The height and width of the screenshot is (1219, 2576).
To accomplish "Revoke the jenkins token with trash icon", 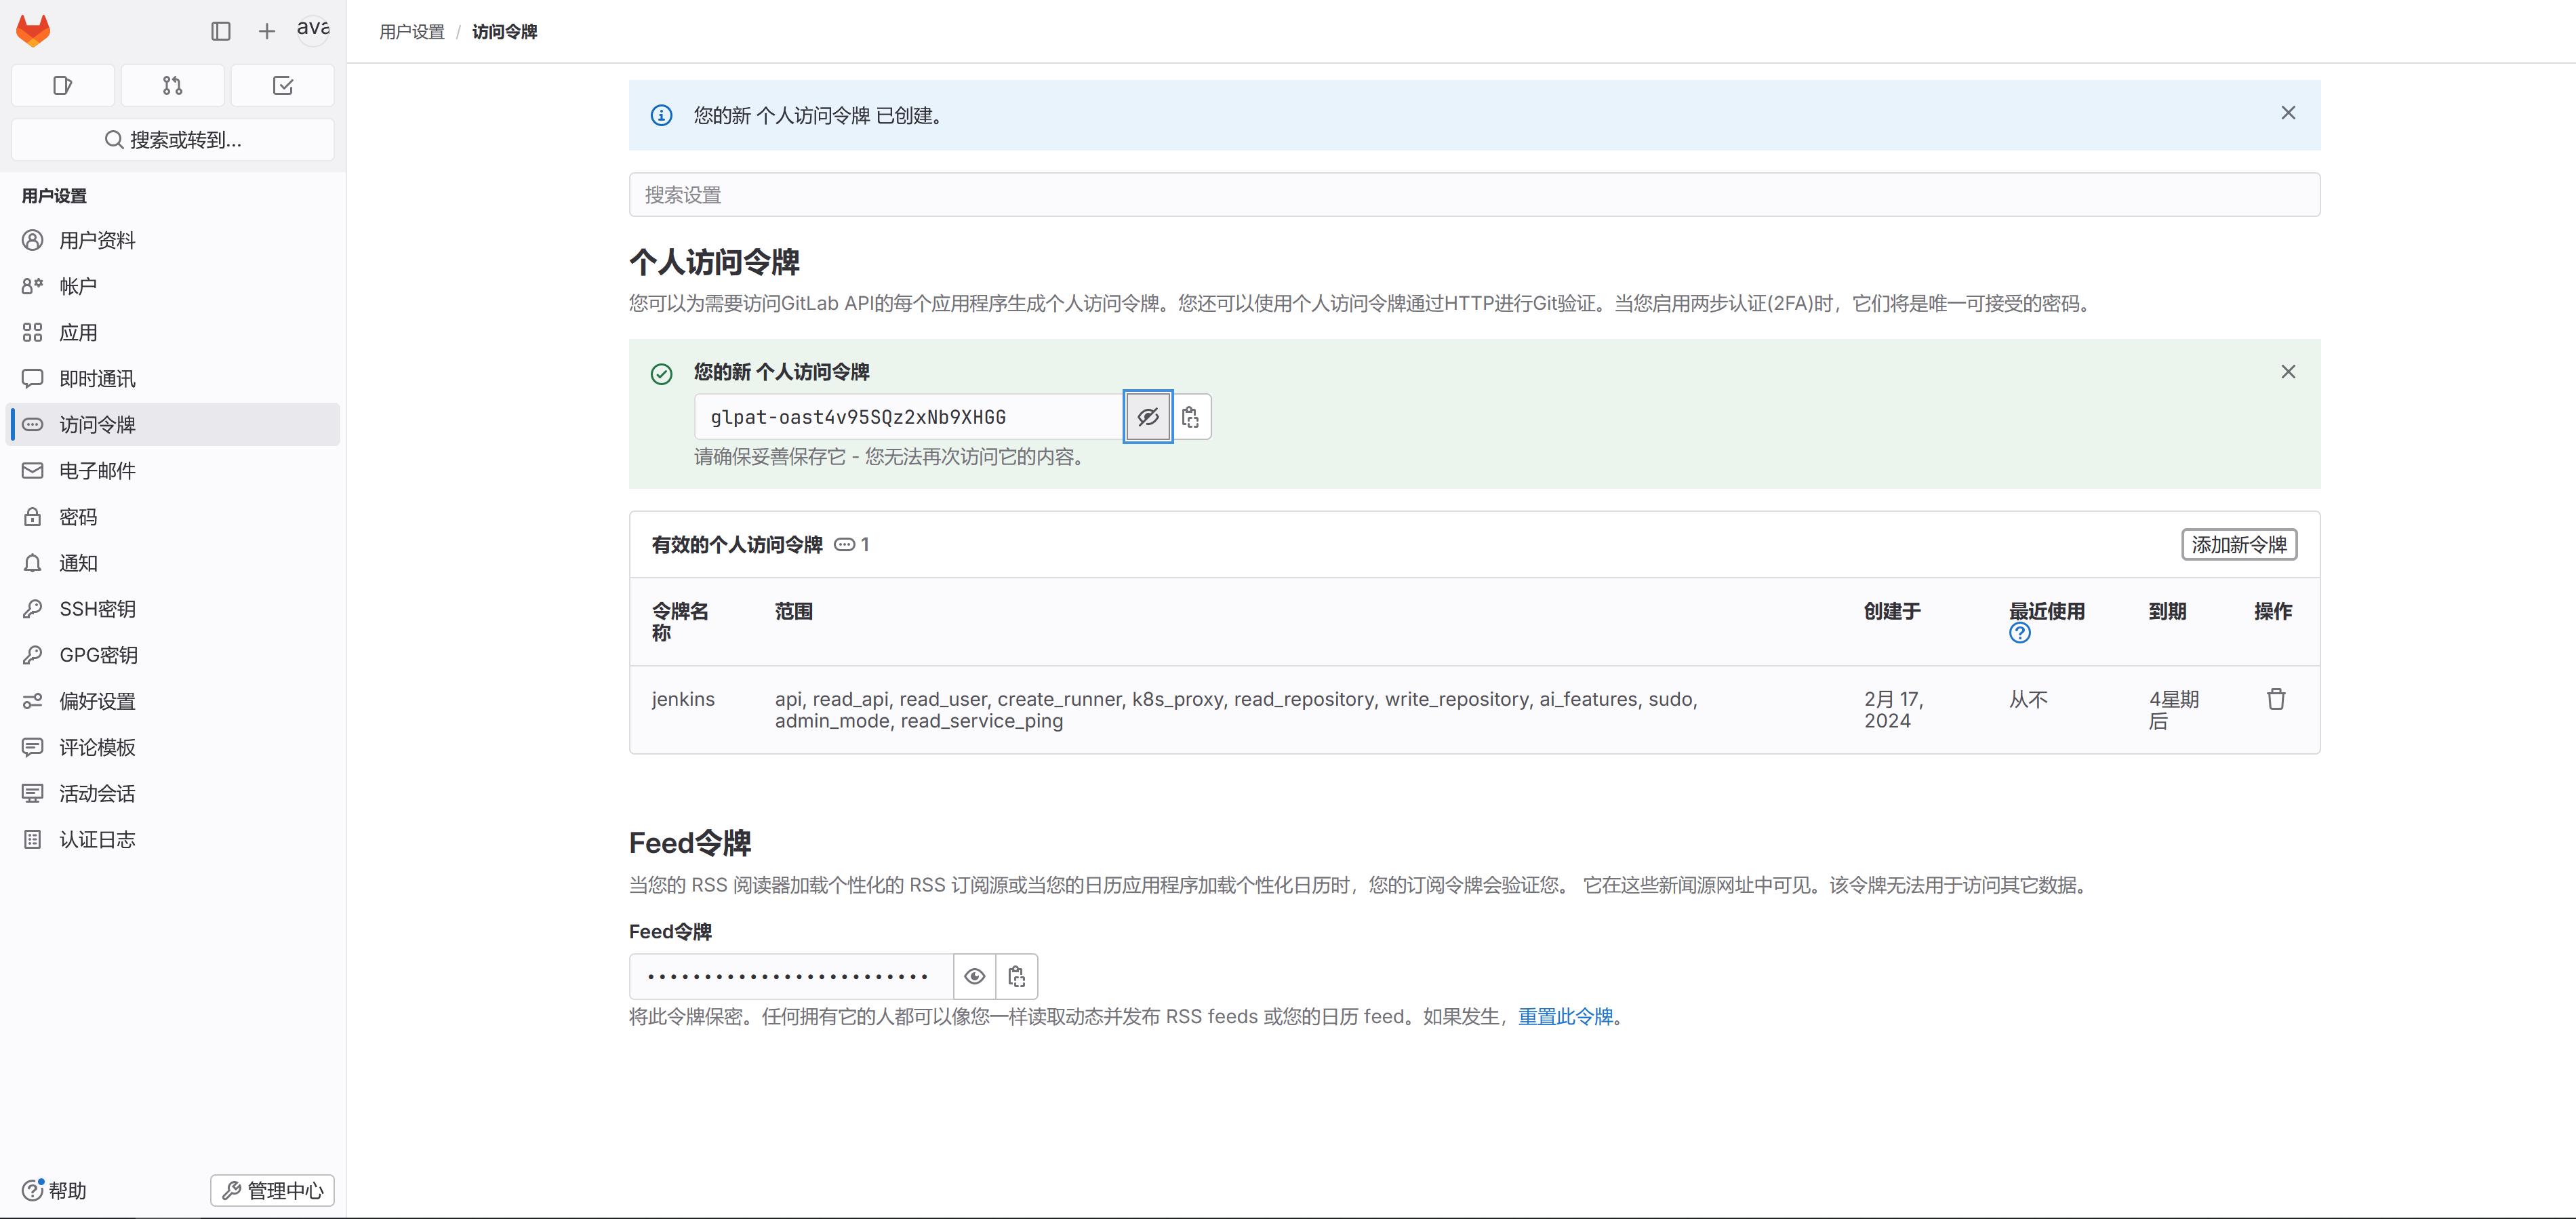I will click(2275, 699).
